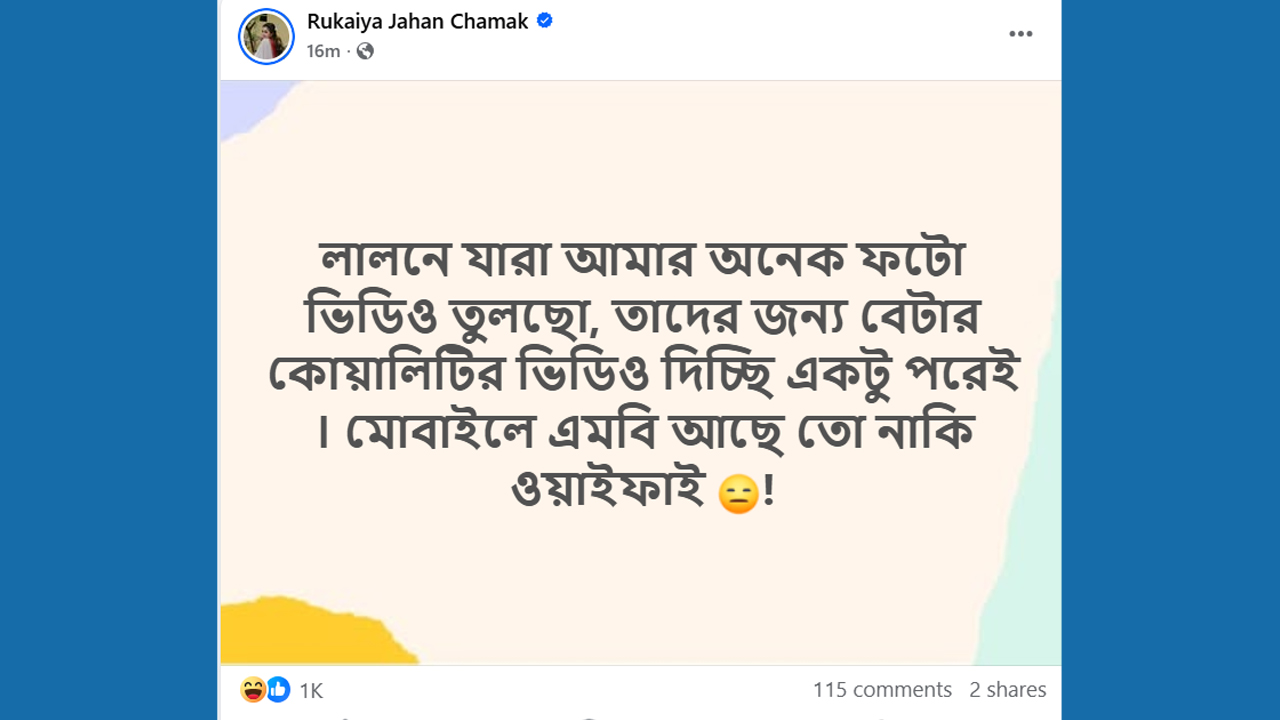Image resolution: width=1280 pixels, height=720 pixels.
Task: Click the blue Like reaction icon
Action: tap(277, 689)
